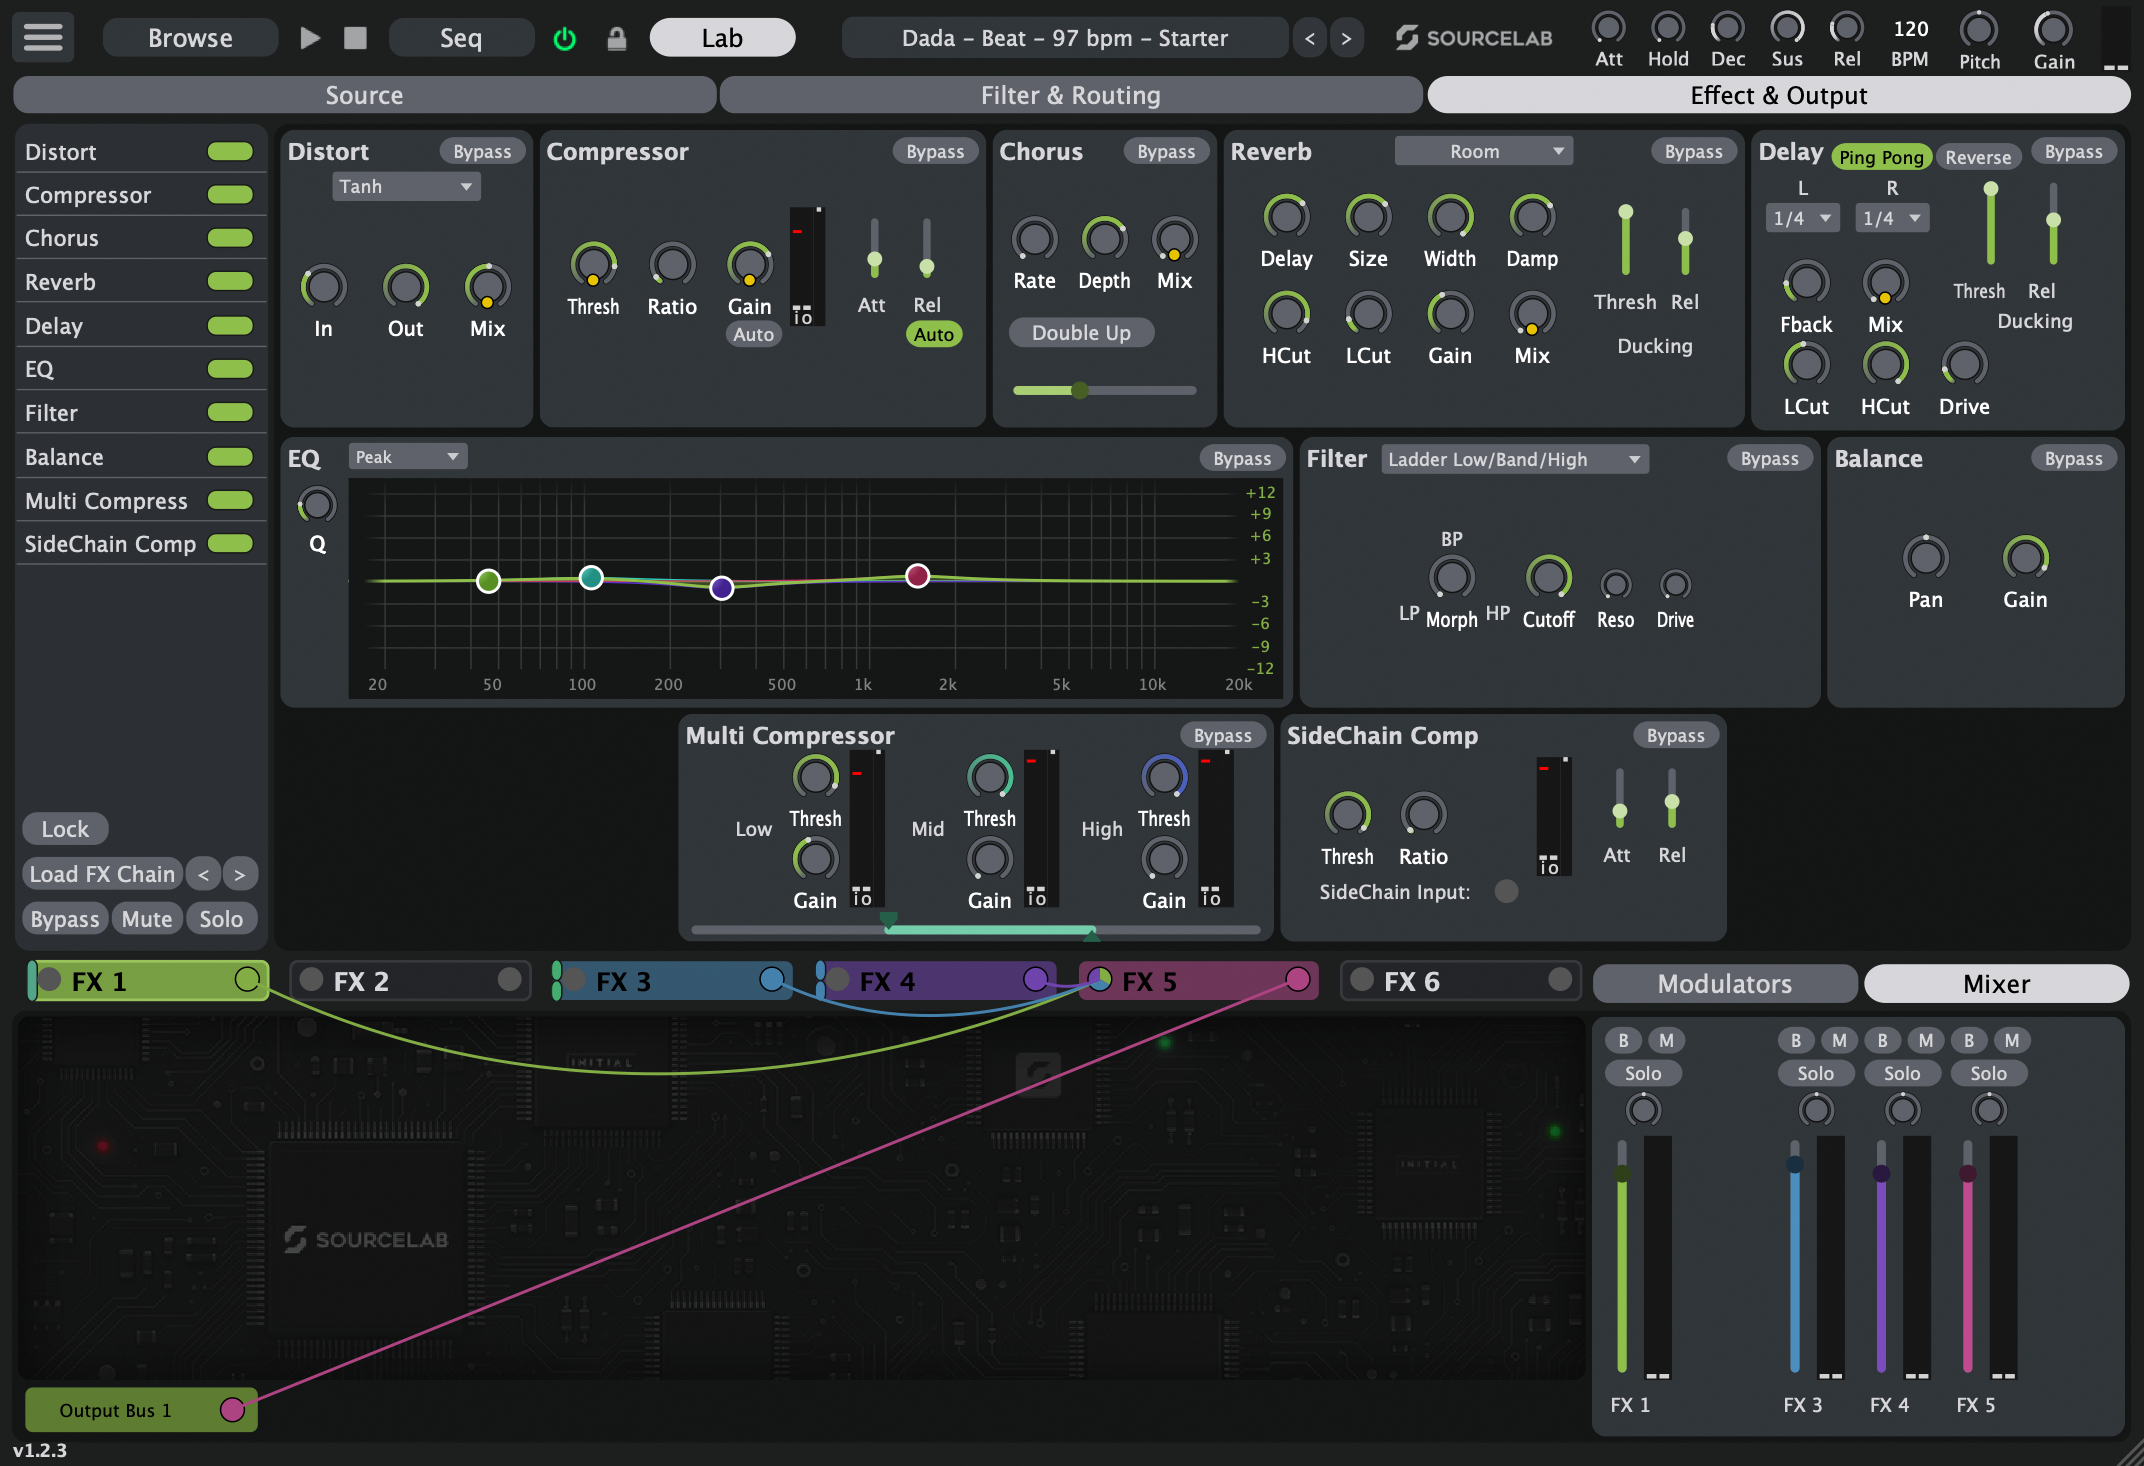Click the Reverb Size knob
The image size is (2144, 1466).
point(1368,217)
